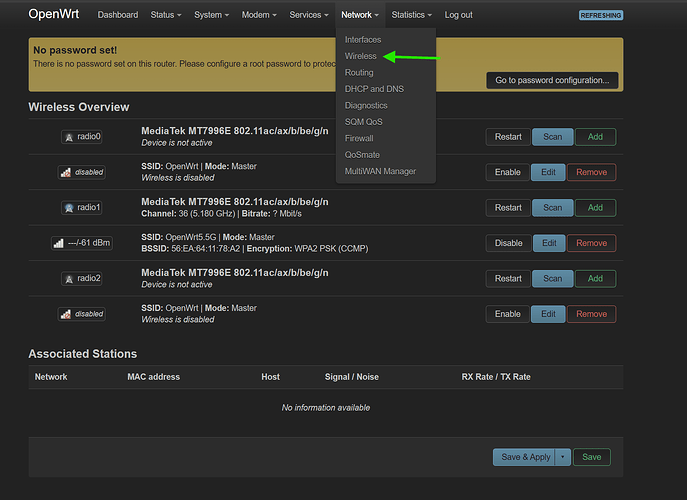Click No information available text
Image resolution: width=687 pixels, height=500 pixels.
tap(326, 408)
